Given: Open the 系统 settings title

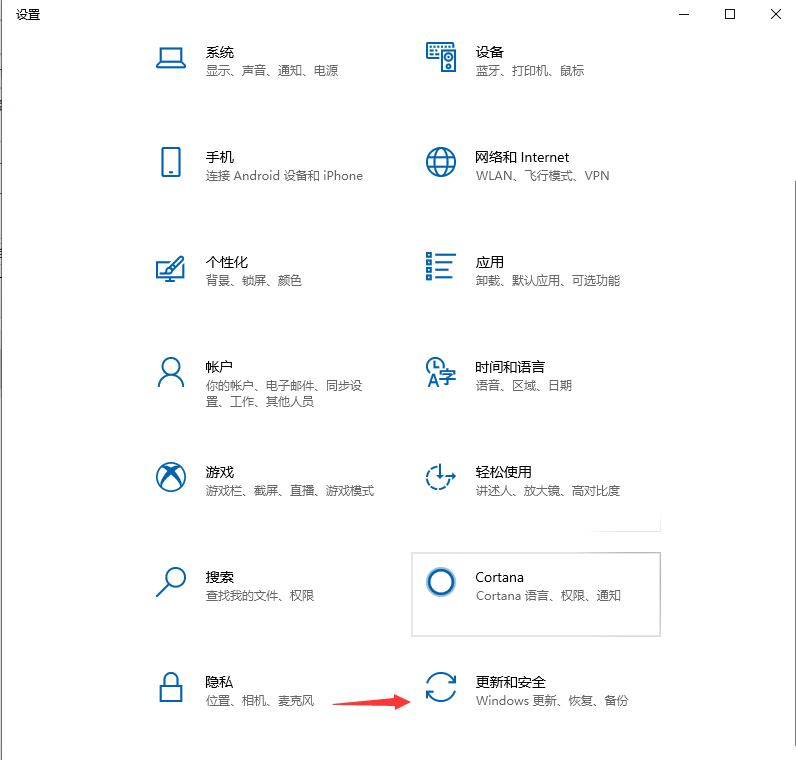Looking at the screenshot, I should click(219, 52).
